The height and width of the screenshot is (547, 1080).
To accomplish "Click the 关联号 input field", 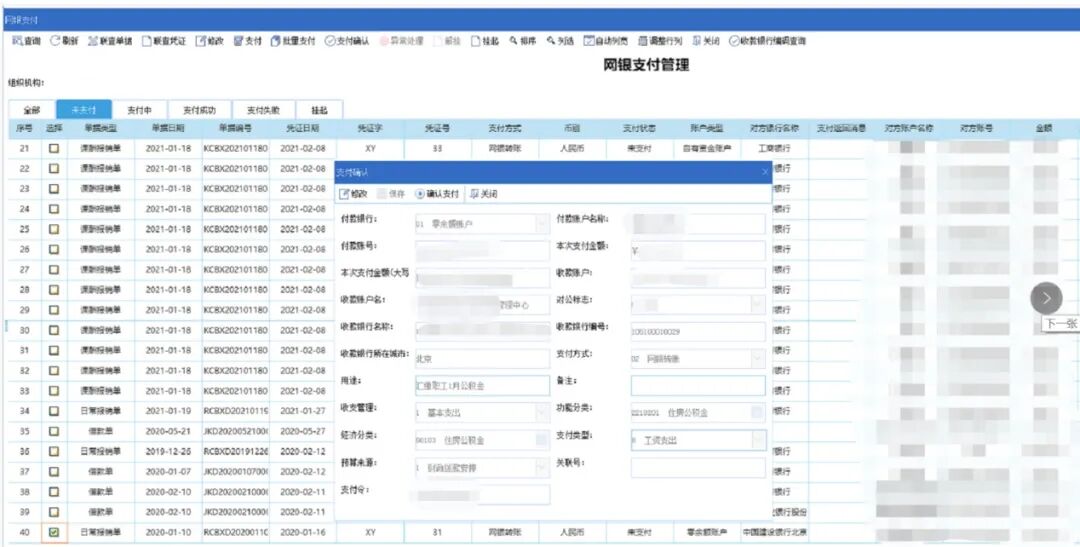I will coord(698,468).
